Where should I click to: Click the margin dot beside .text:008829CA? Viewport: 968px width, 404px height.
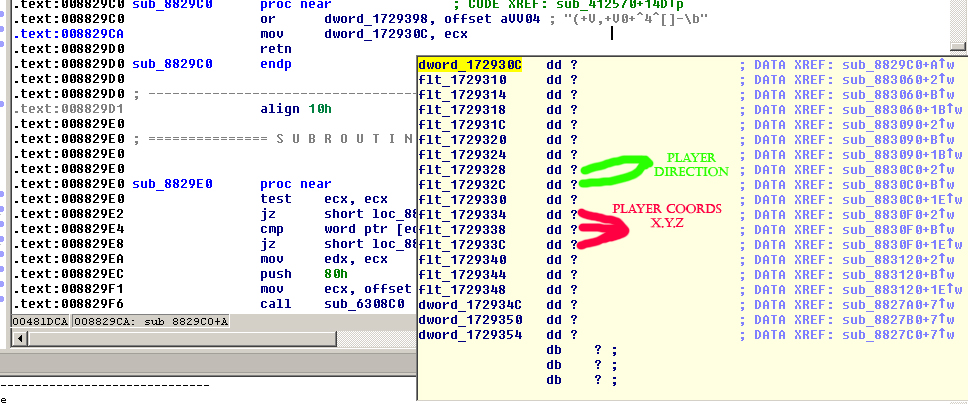(4, 34)
